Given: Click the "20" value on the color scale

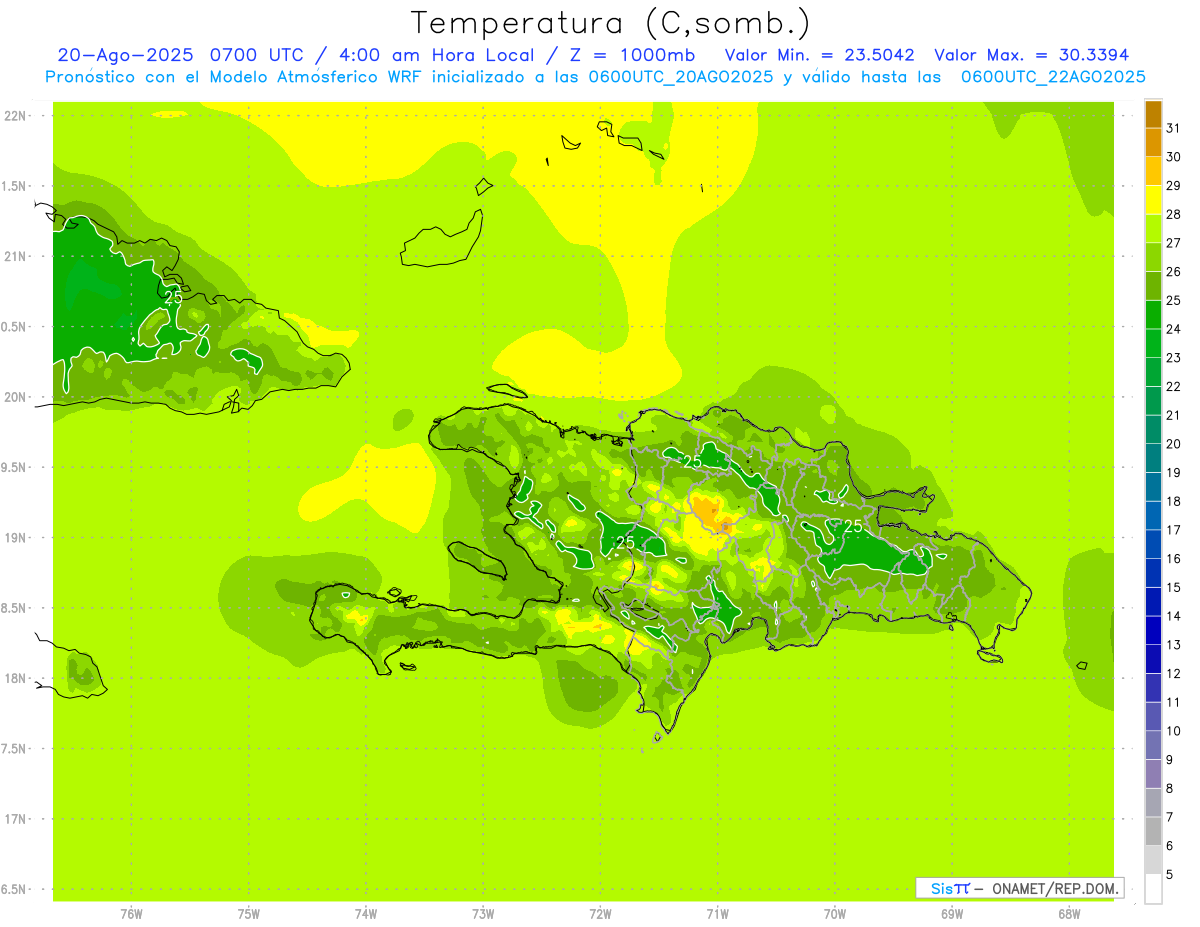Looking at the screenshot, I should pyautogui.click(x=1174, y=444).
